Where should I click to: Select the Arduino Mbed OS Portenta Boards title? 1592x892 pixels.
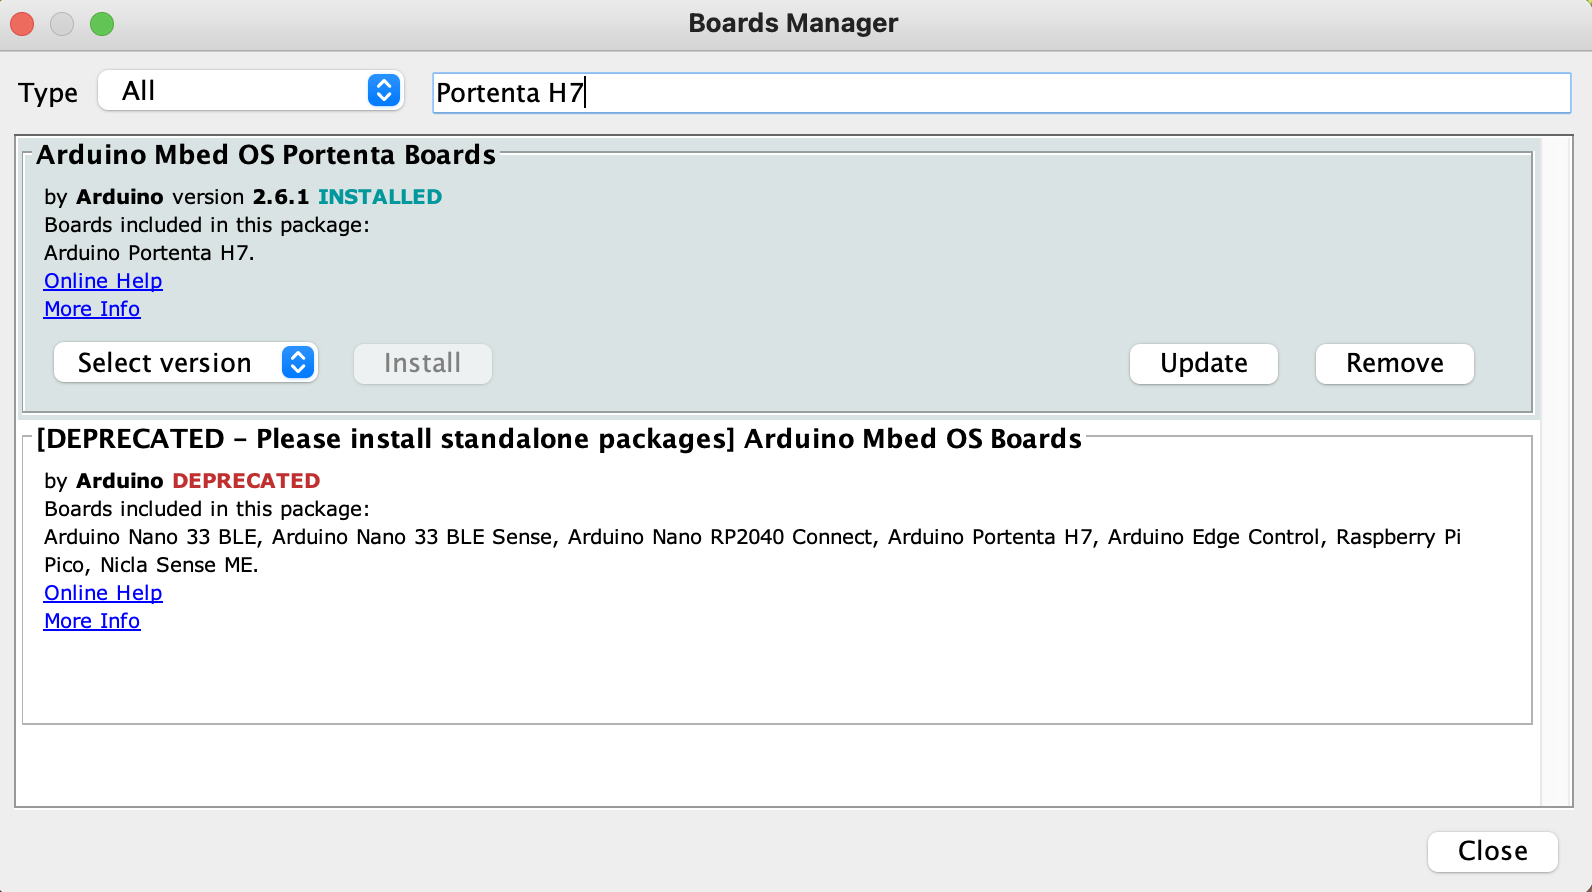pos(266,155)
